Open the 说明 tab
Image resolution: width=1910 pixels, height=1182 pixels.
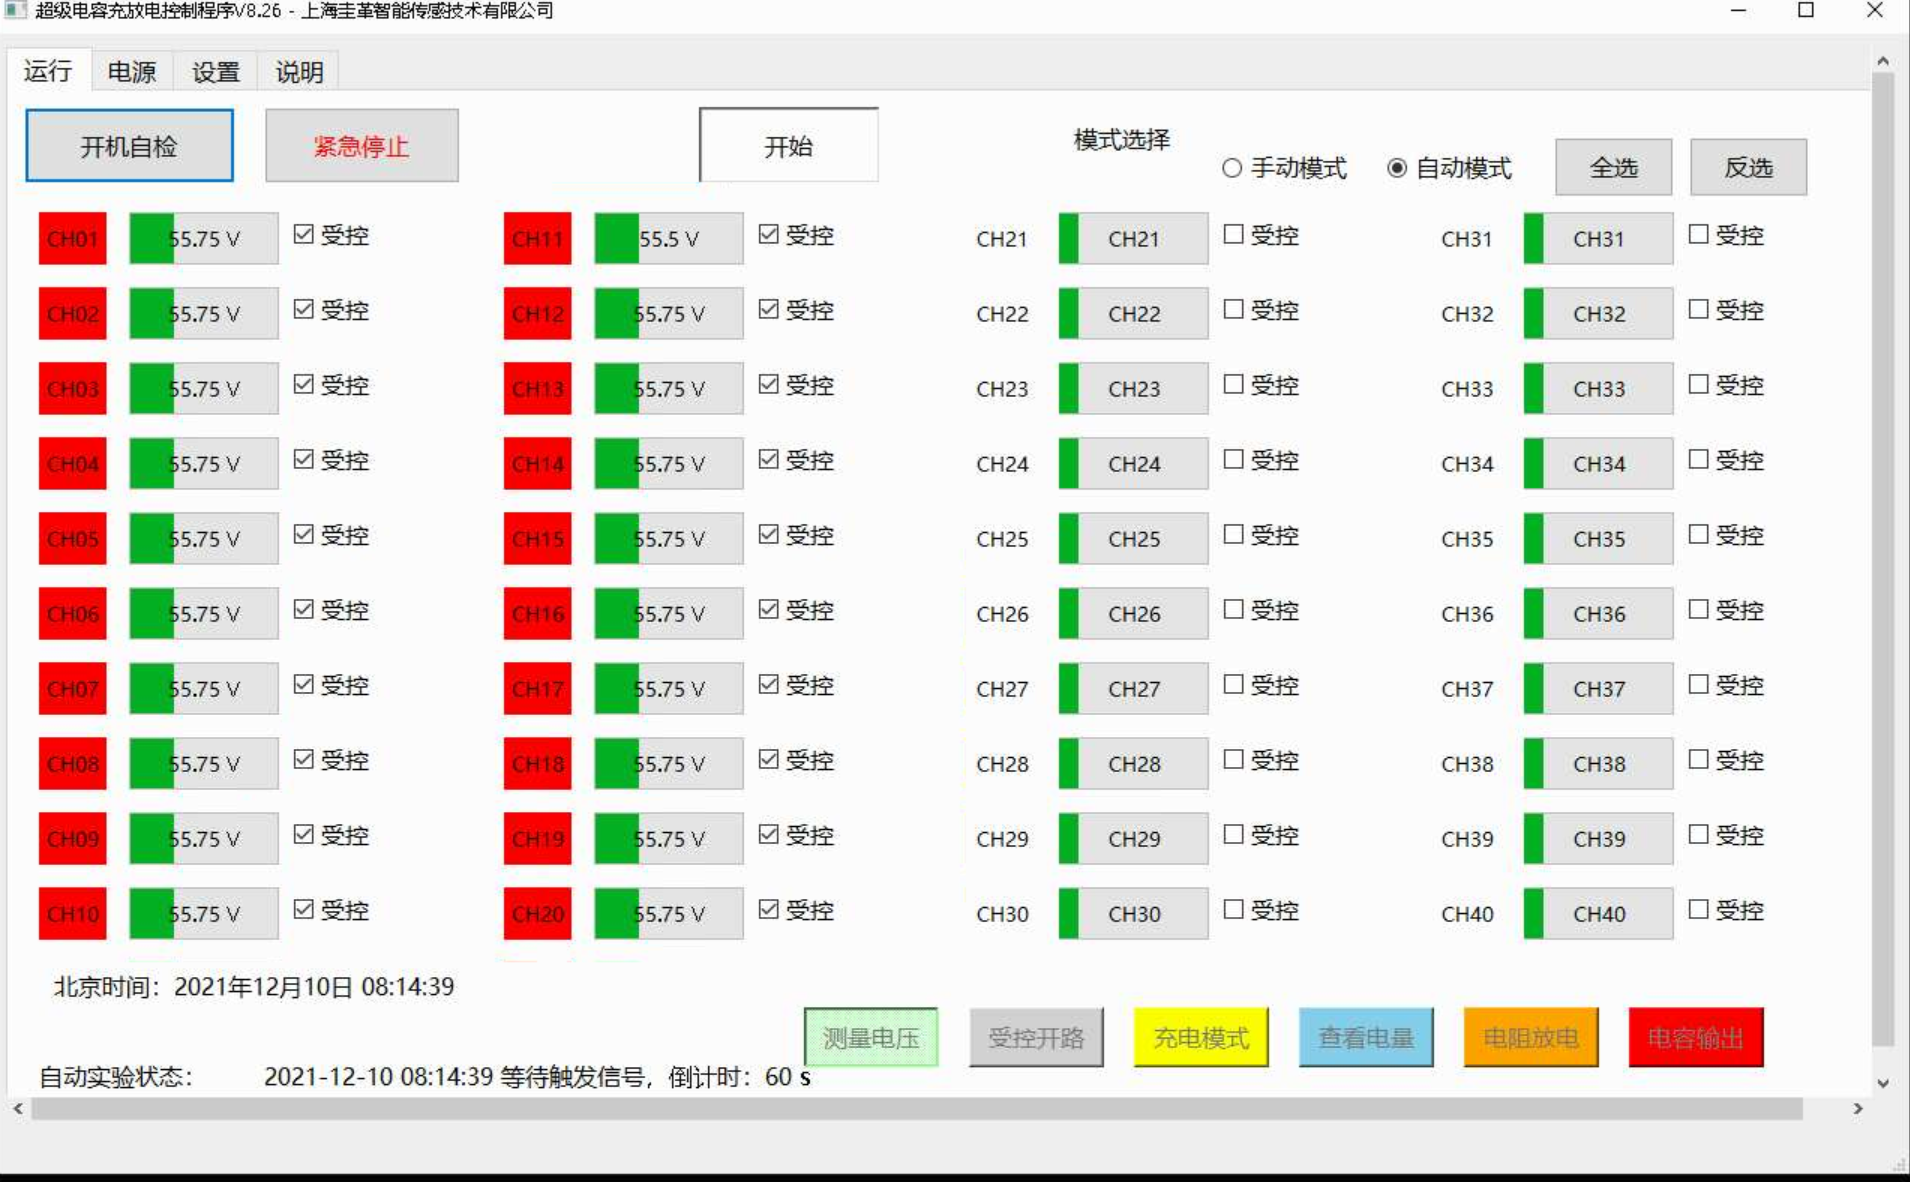point(299,72)
